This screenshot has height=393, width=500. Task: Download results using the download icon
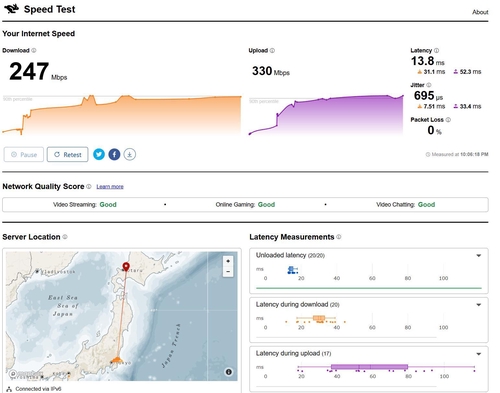click(x=130, y=154)
